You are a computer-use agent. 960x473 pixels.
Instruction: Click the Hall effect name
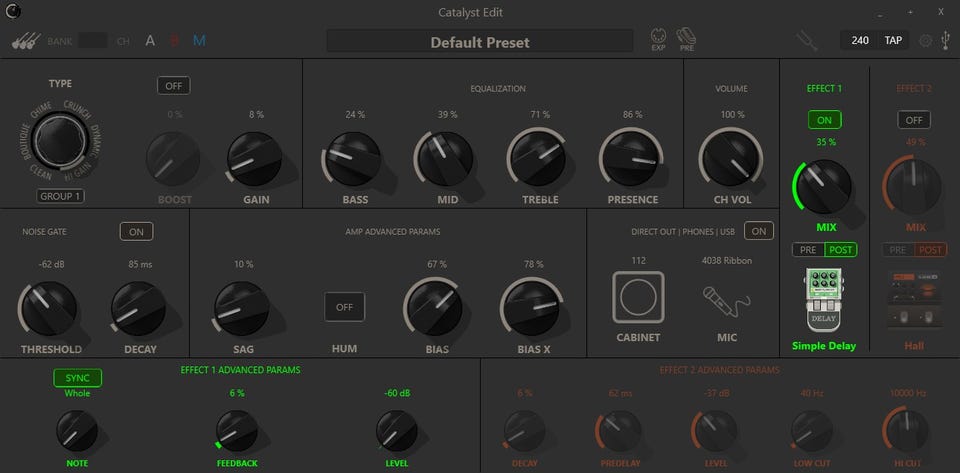914,346
